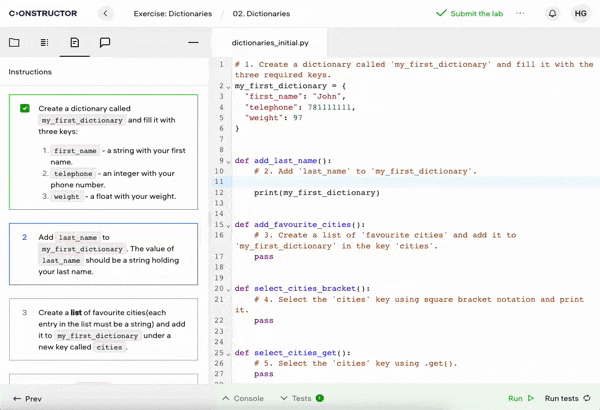The image size is (600, 410).
Task: Click the back chevron button near logo
Action: tap(106, 14)
